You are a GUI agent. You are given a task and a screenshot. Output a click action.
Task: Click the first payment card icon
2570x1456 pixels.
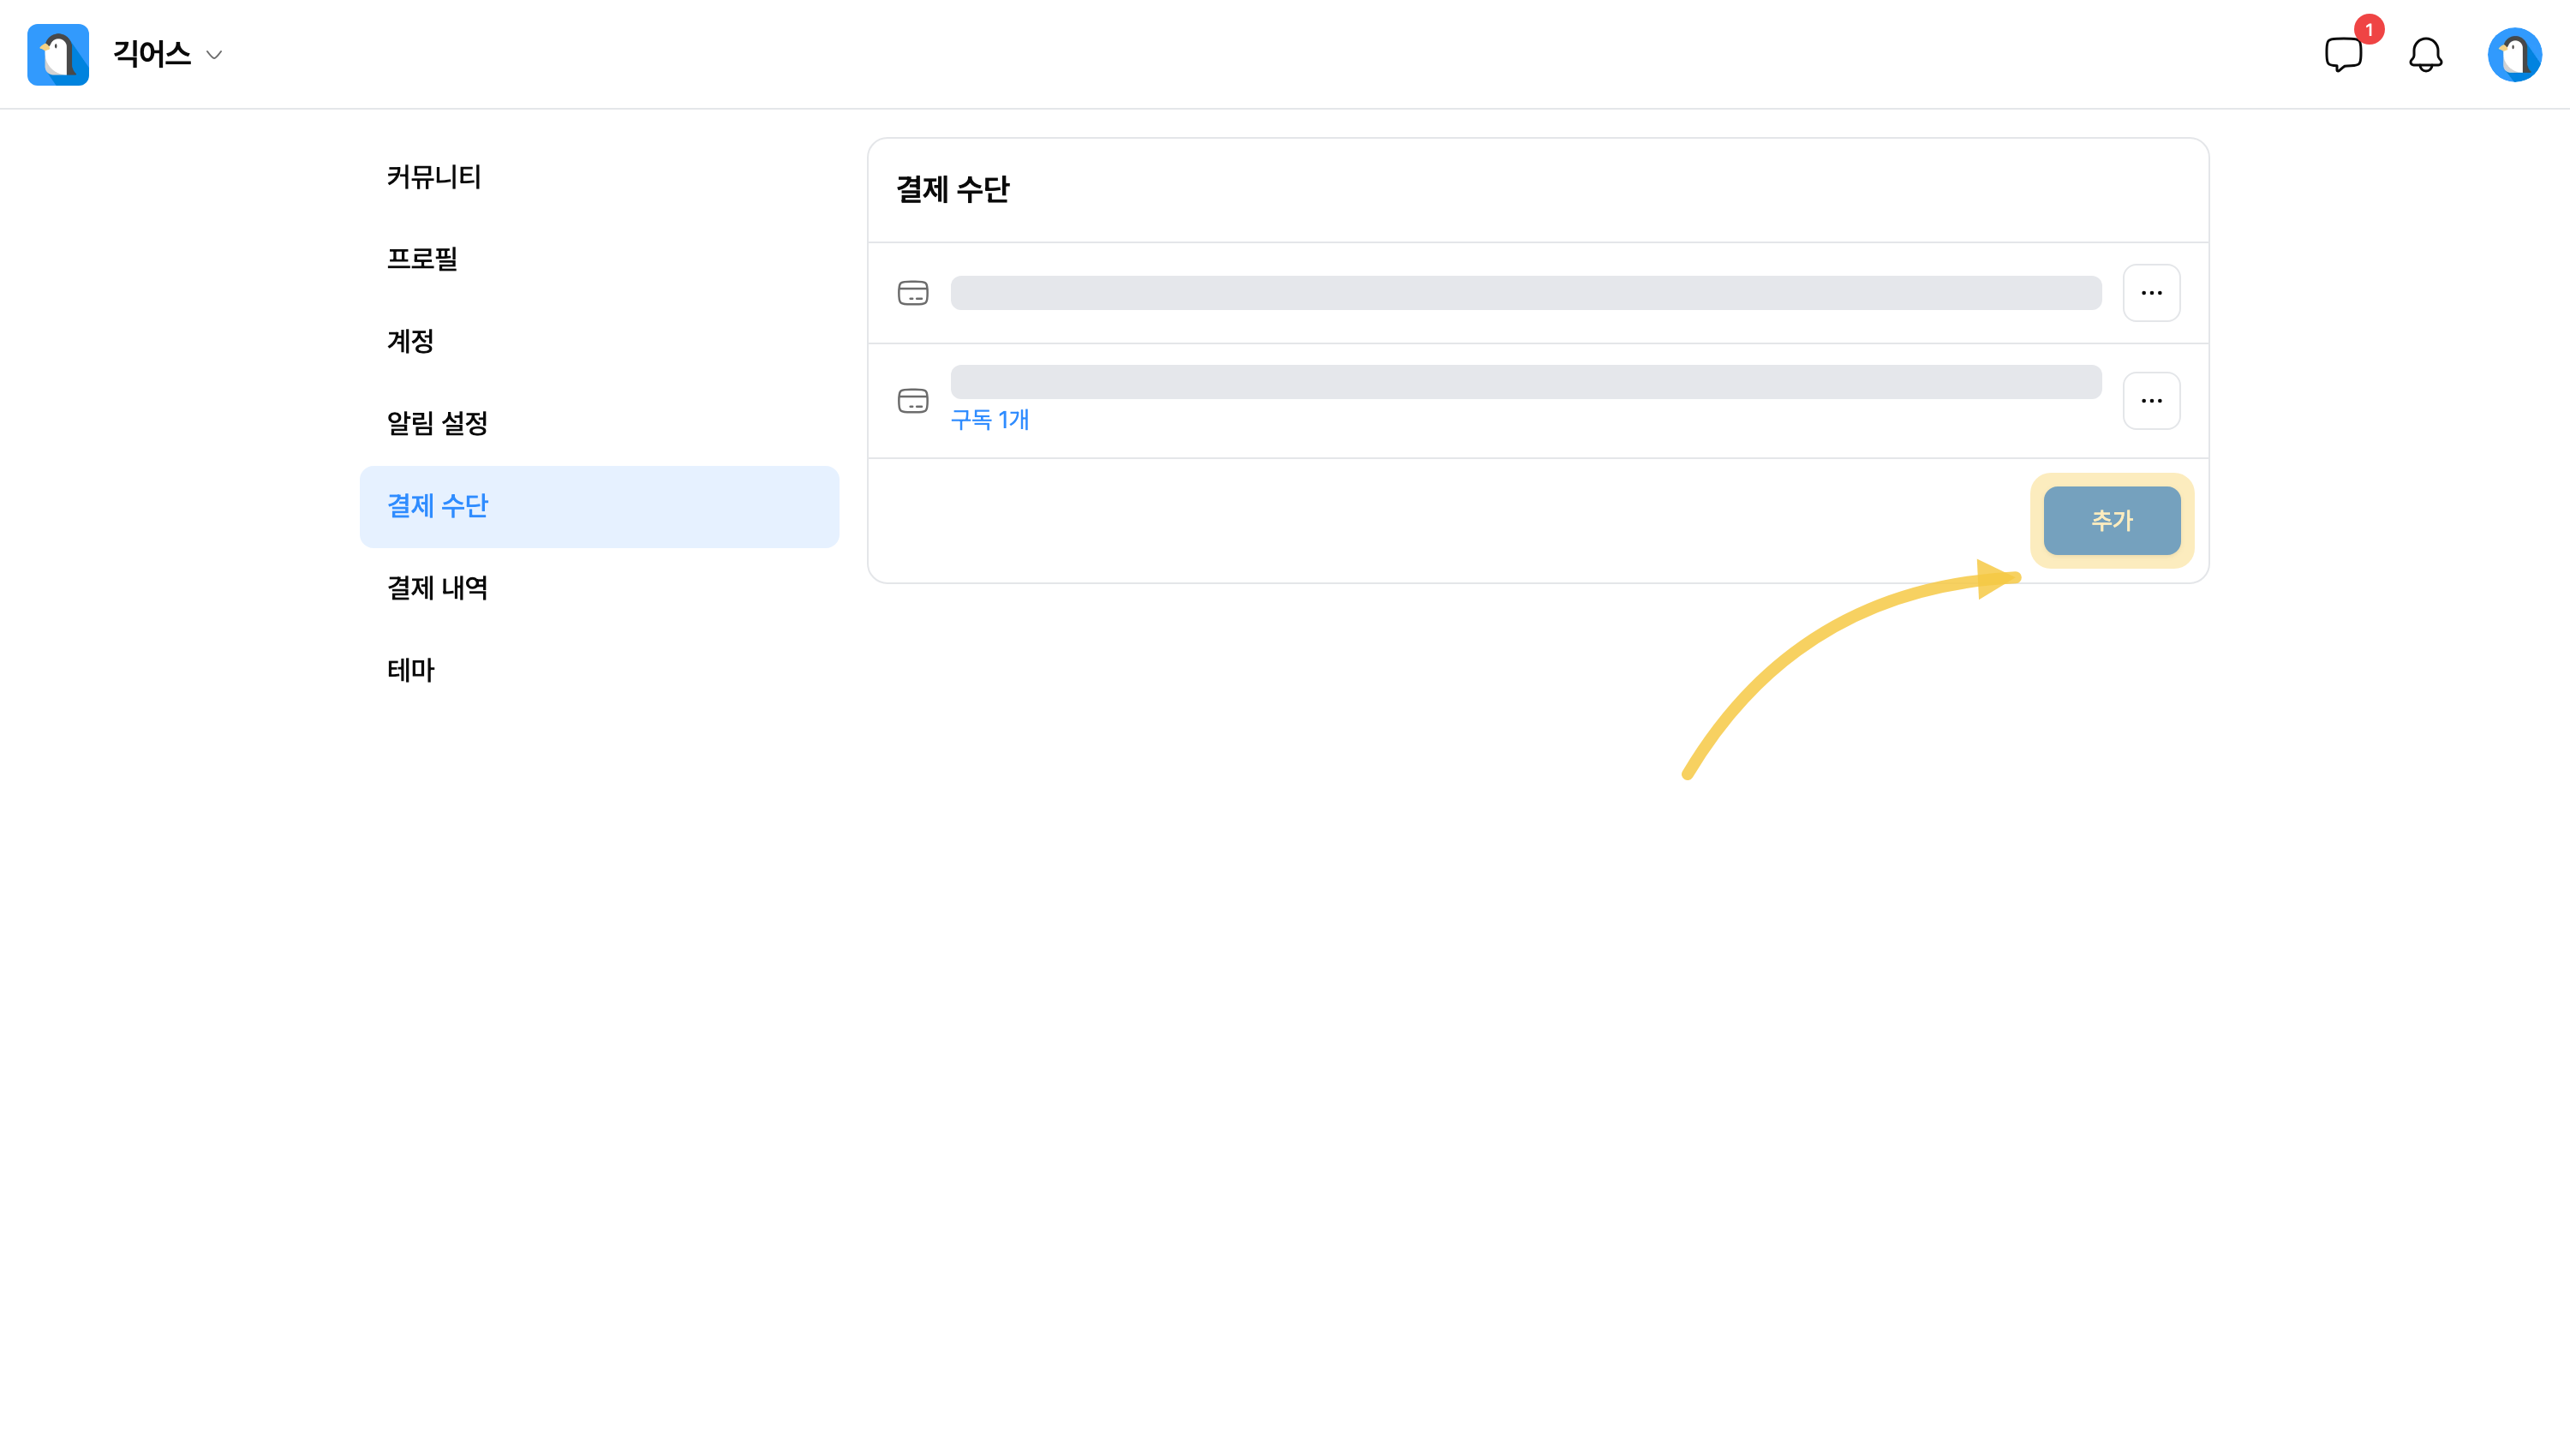click(x=912, y=293)
